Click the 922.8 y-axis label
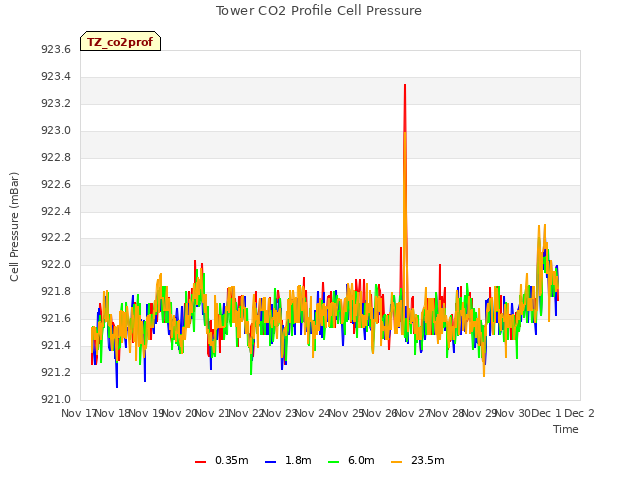The height and width of the screenshot is (480, 640). click(x=56, y=158)
